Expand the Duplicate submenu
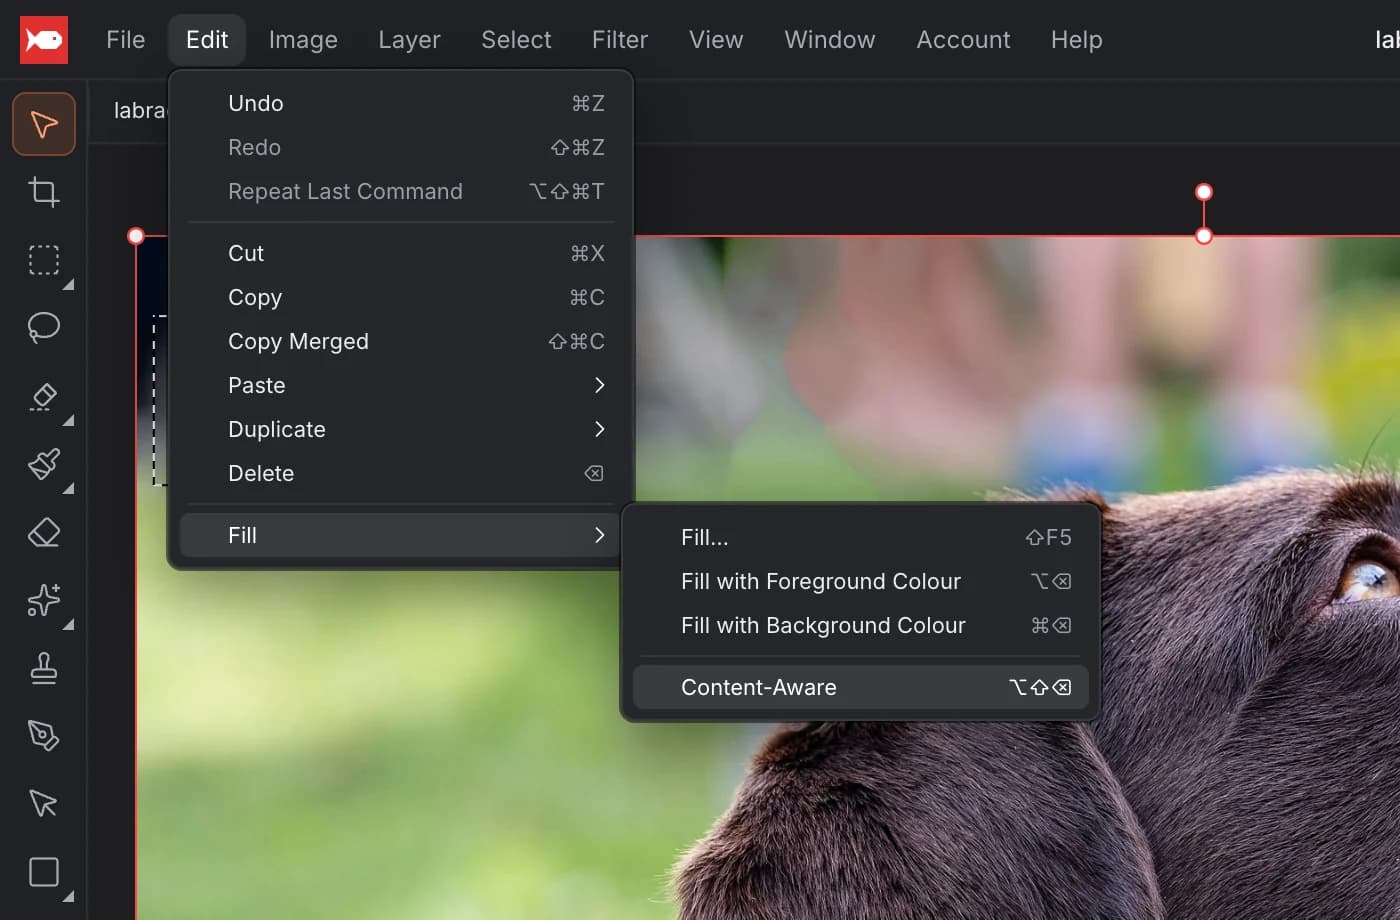1400x920 pixels. tap(401, 429)
